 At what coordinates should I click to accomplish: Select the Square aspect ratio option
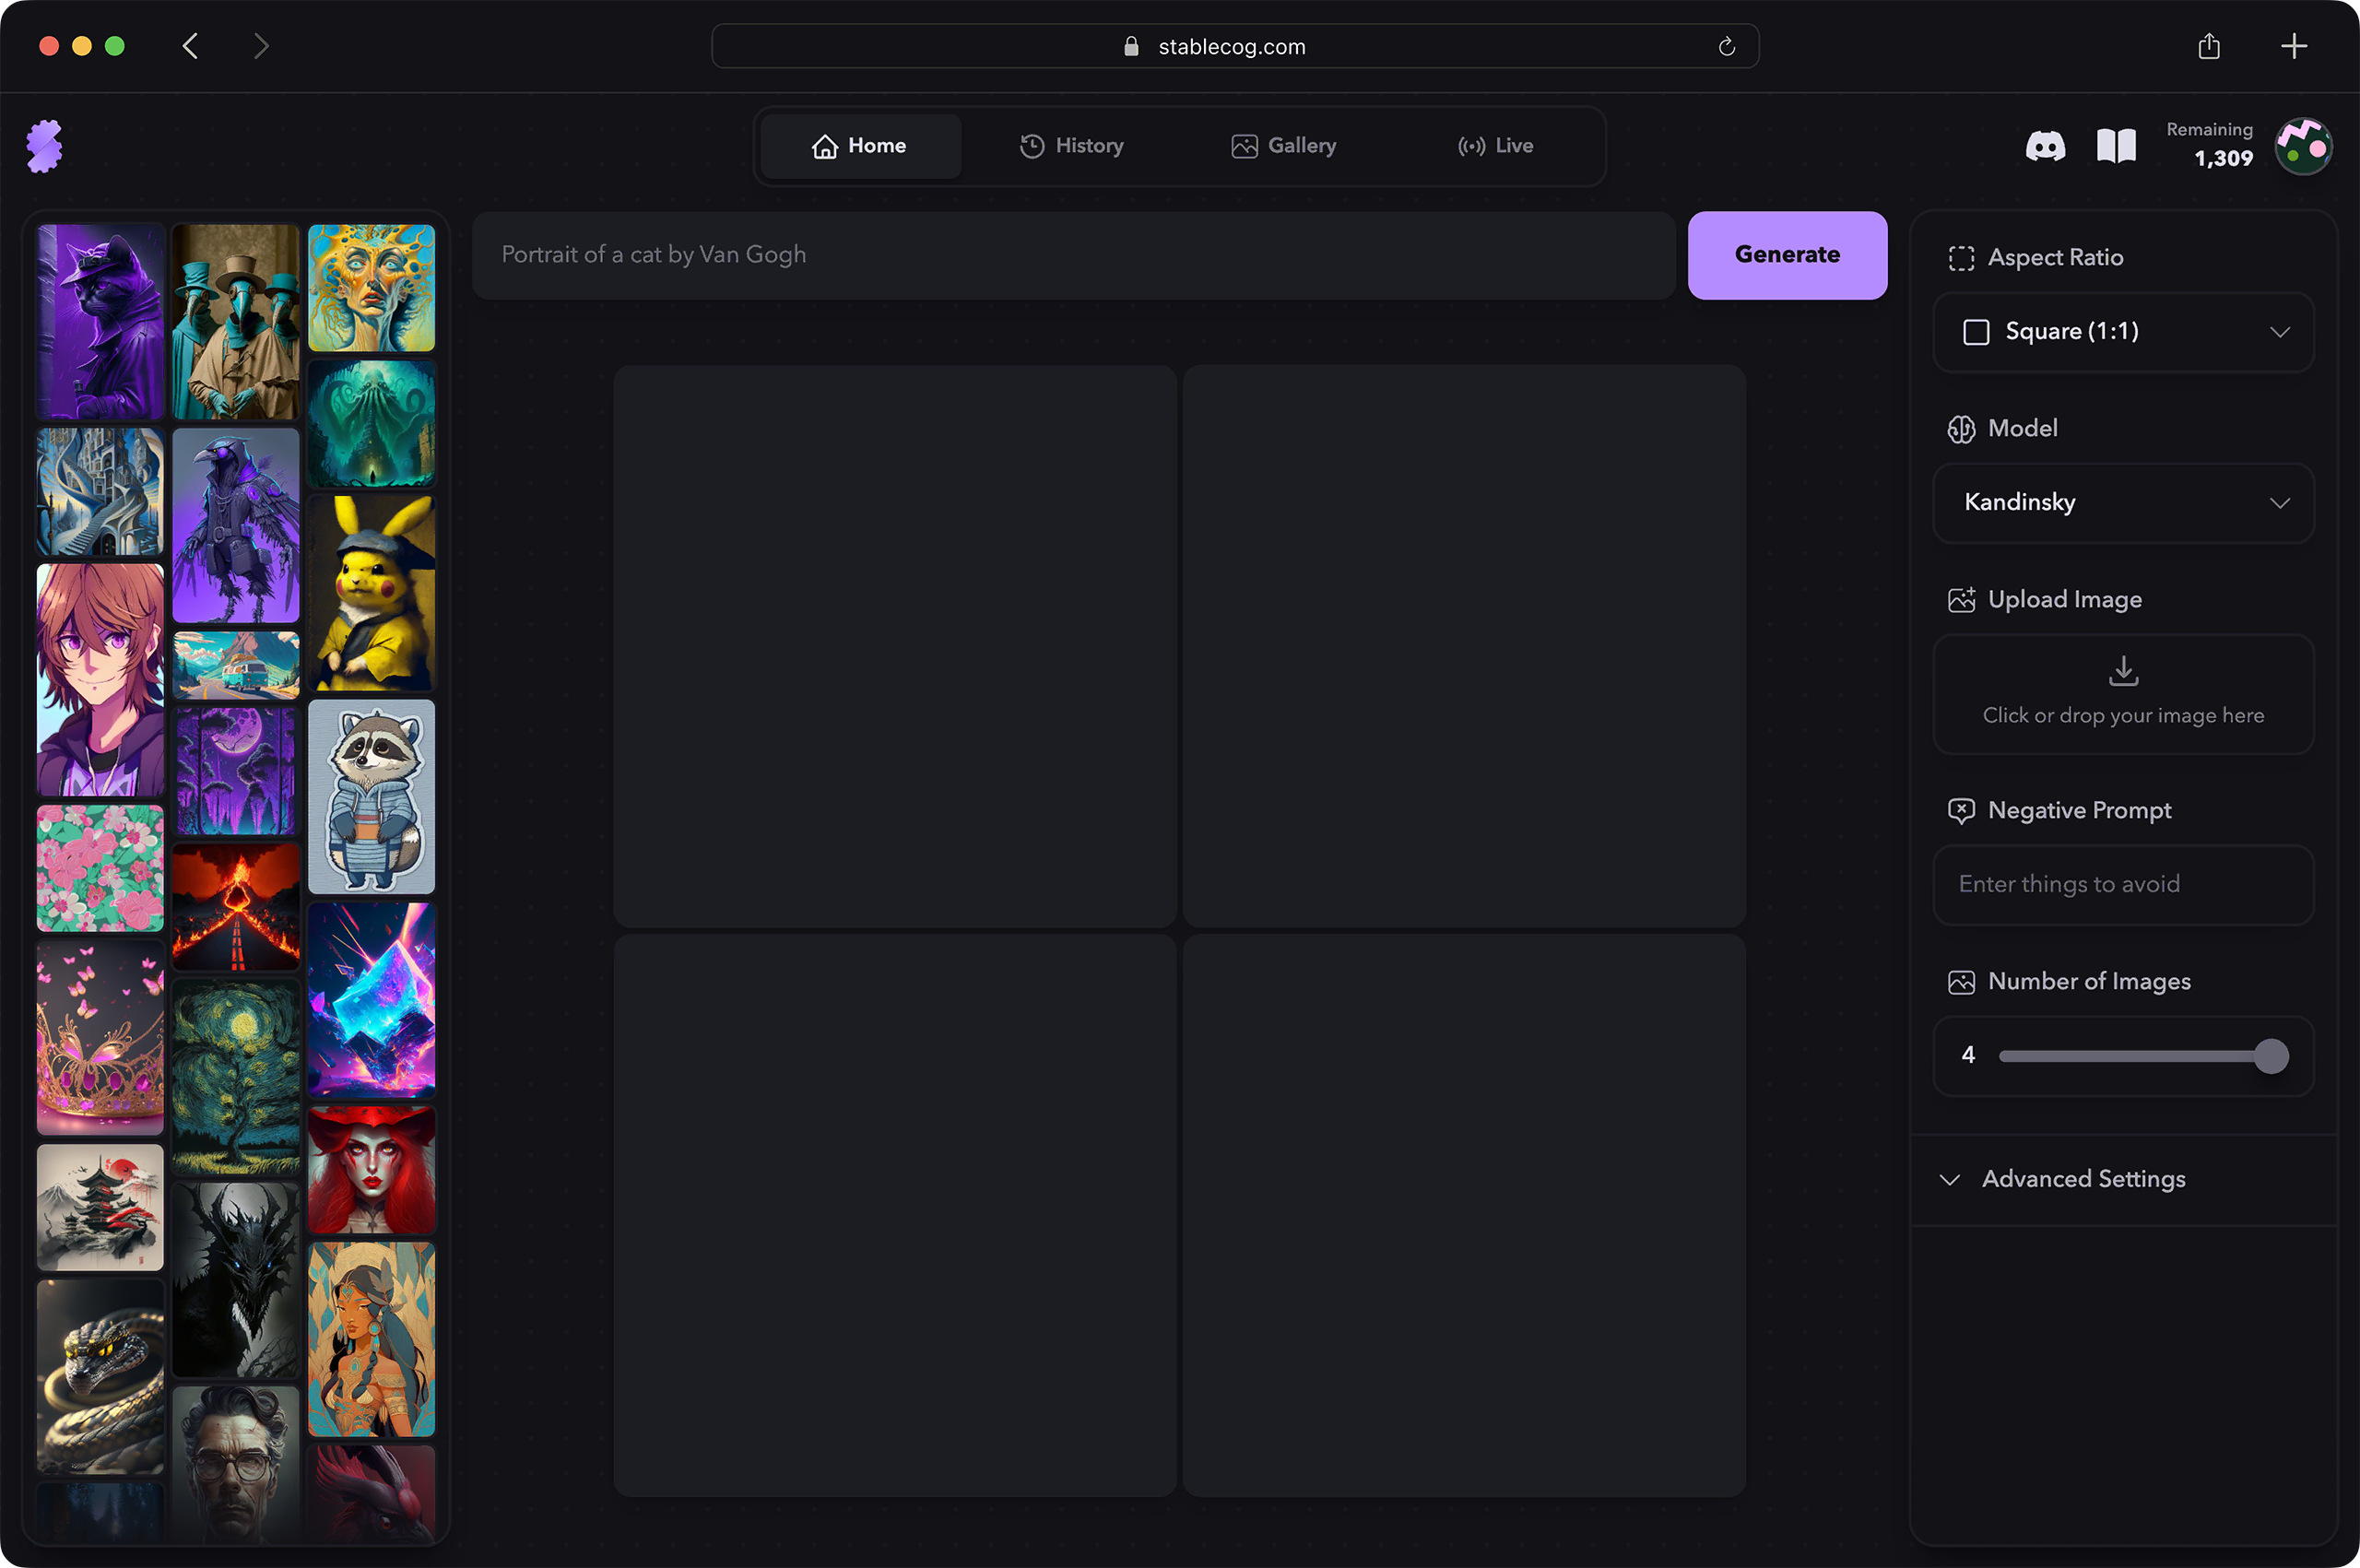tap(2122, 331)
